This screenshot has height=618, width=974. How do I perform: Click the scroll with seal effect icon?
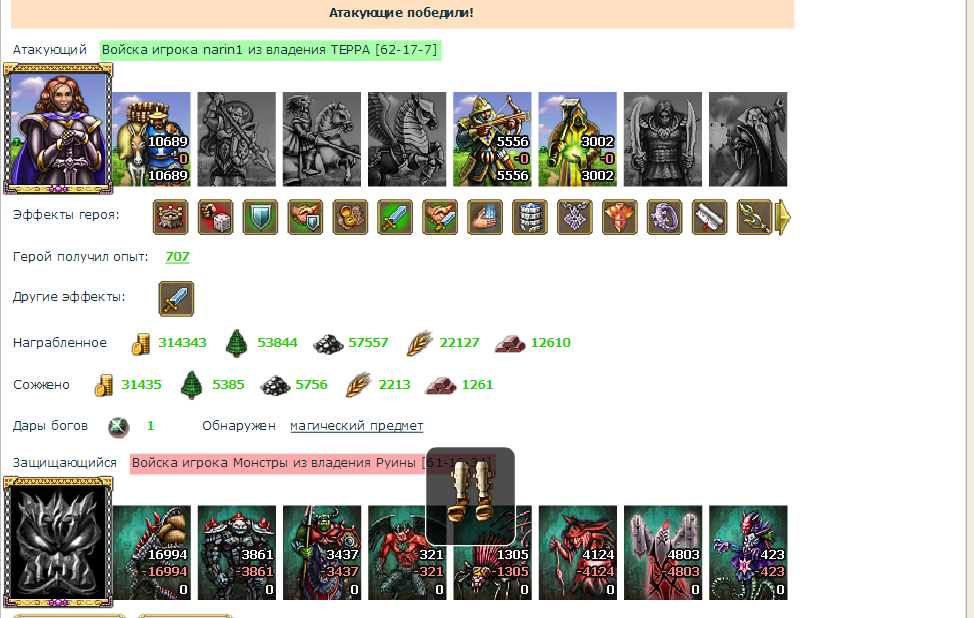(709, 217)
